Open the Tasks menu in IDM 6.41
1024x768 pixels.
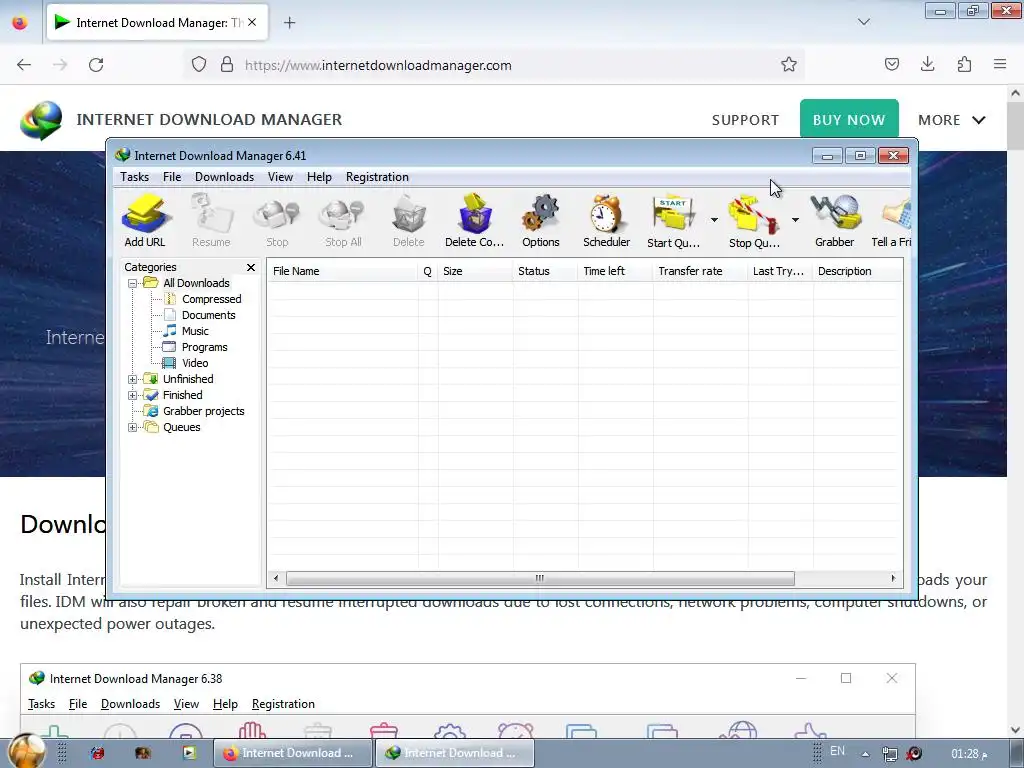coord(135,177)
